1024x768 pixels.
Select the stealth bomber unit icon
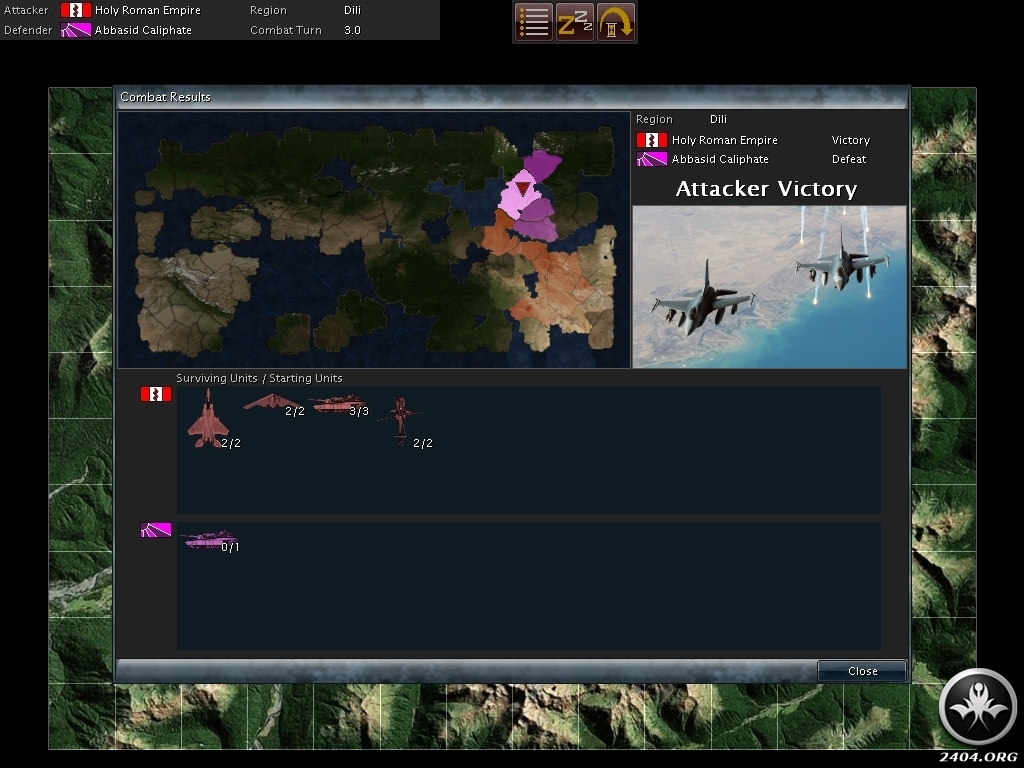[x=272, y=402]
